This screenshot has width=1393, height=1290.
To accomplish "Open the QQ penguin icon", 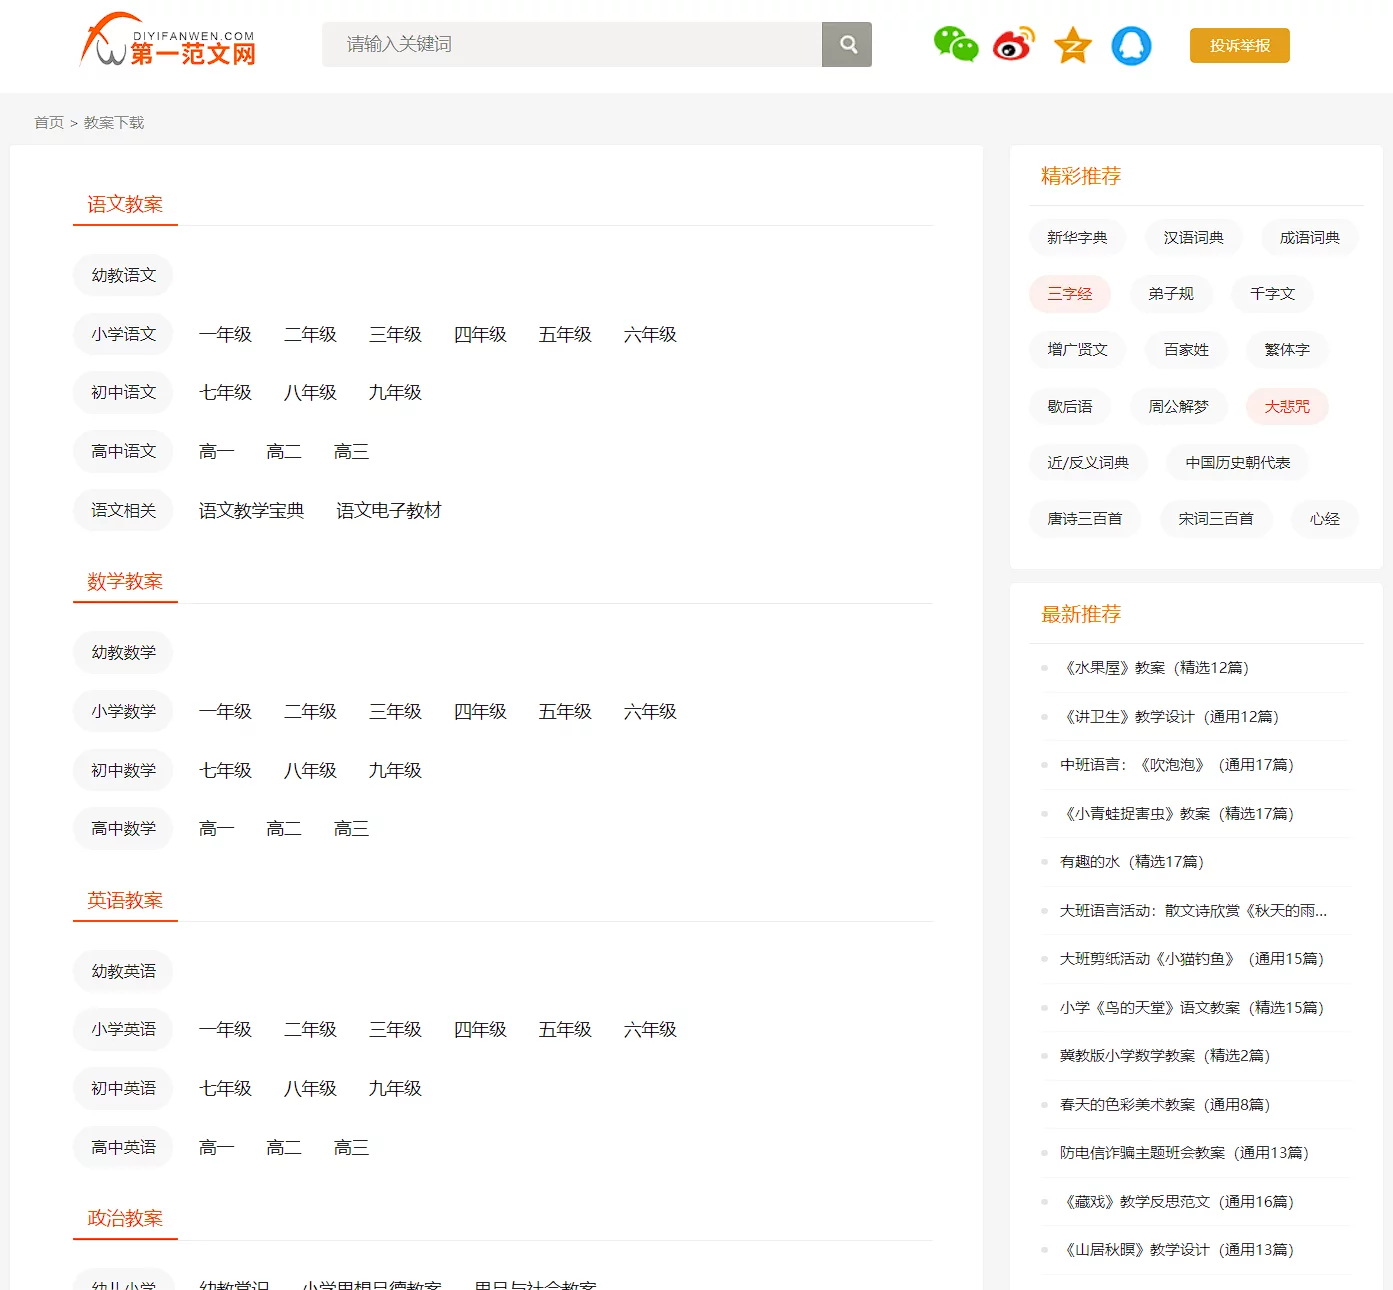I will (x=1131, y=45).
